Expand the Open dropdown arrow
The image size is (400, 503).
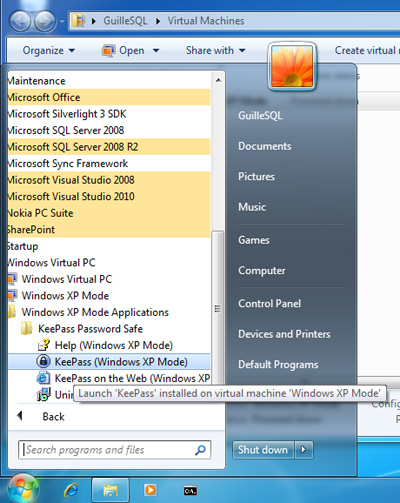tap(156, 51)
